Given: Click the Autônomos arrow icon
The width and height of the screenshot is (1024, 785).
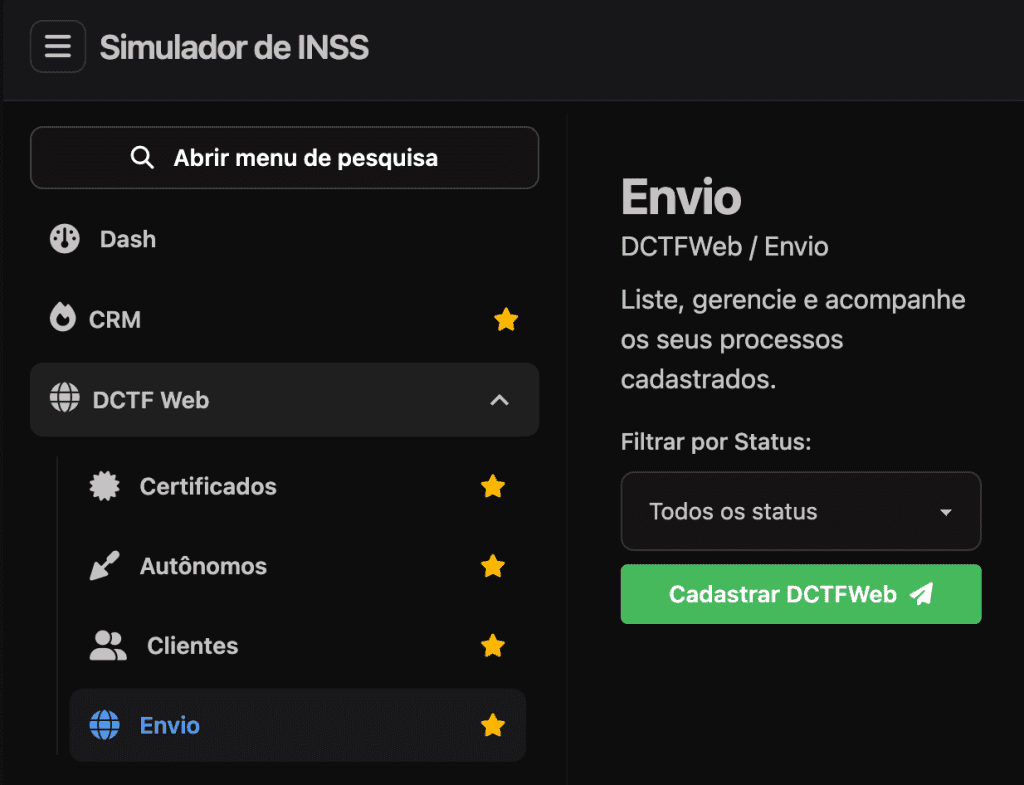Looking at the screenshot, I should click(x=105, y=566).
